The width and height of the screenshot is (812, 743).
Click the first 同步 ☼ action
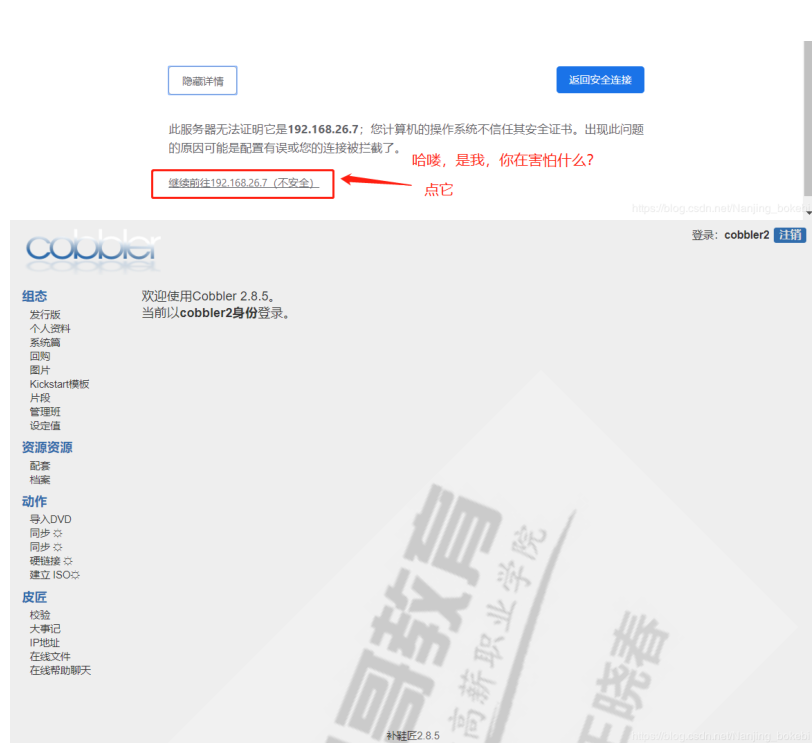point(46,533)
